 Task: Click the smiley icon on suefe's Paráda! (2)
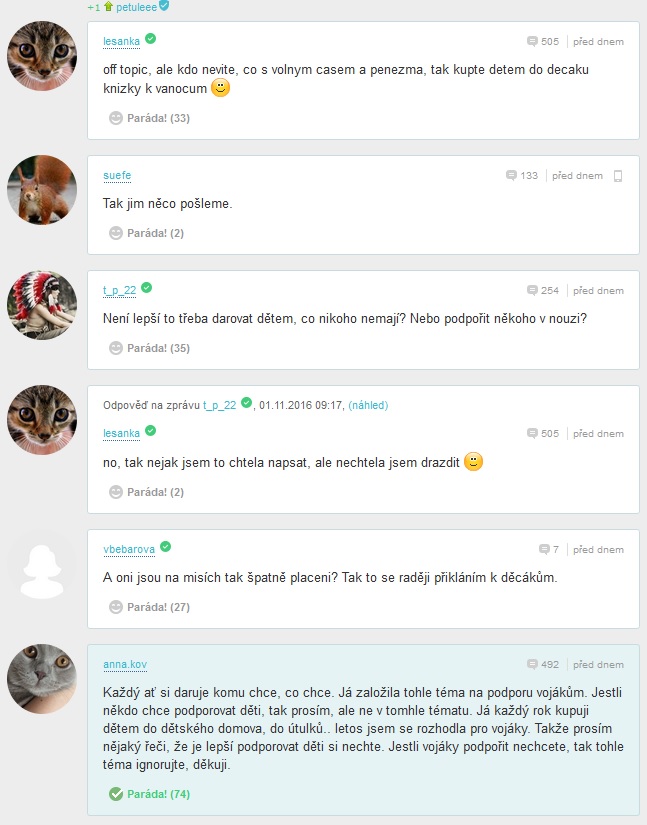[115, 233]
